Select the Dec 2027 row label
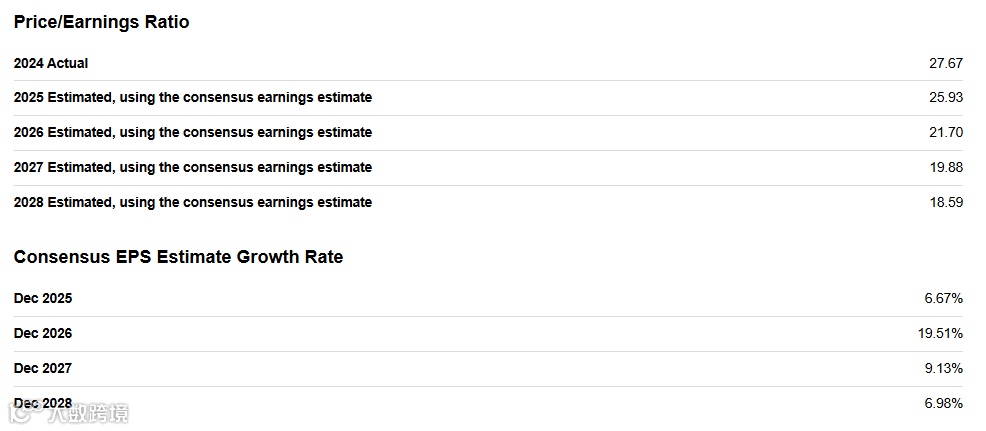 43,368
